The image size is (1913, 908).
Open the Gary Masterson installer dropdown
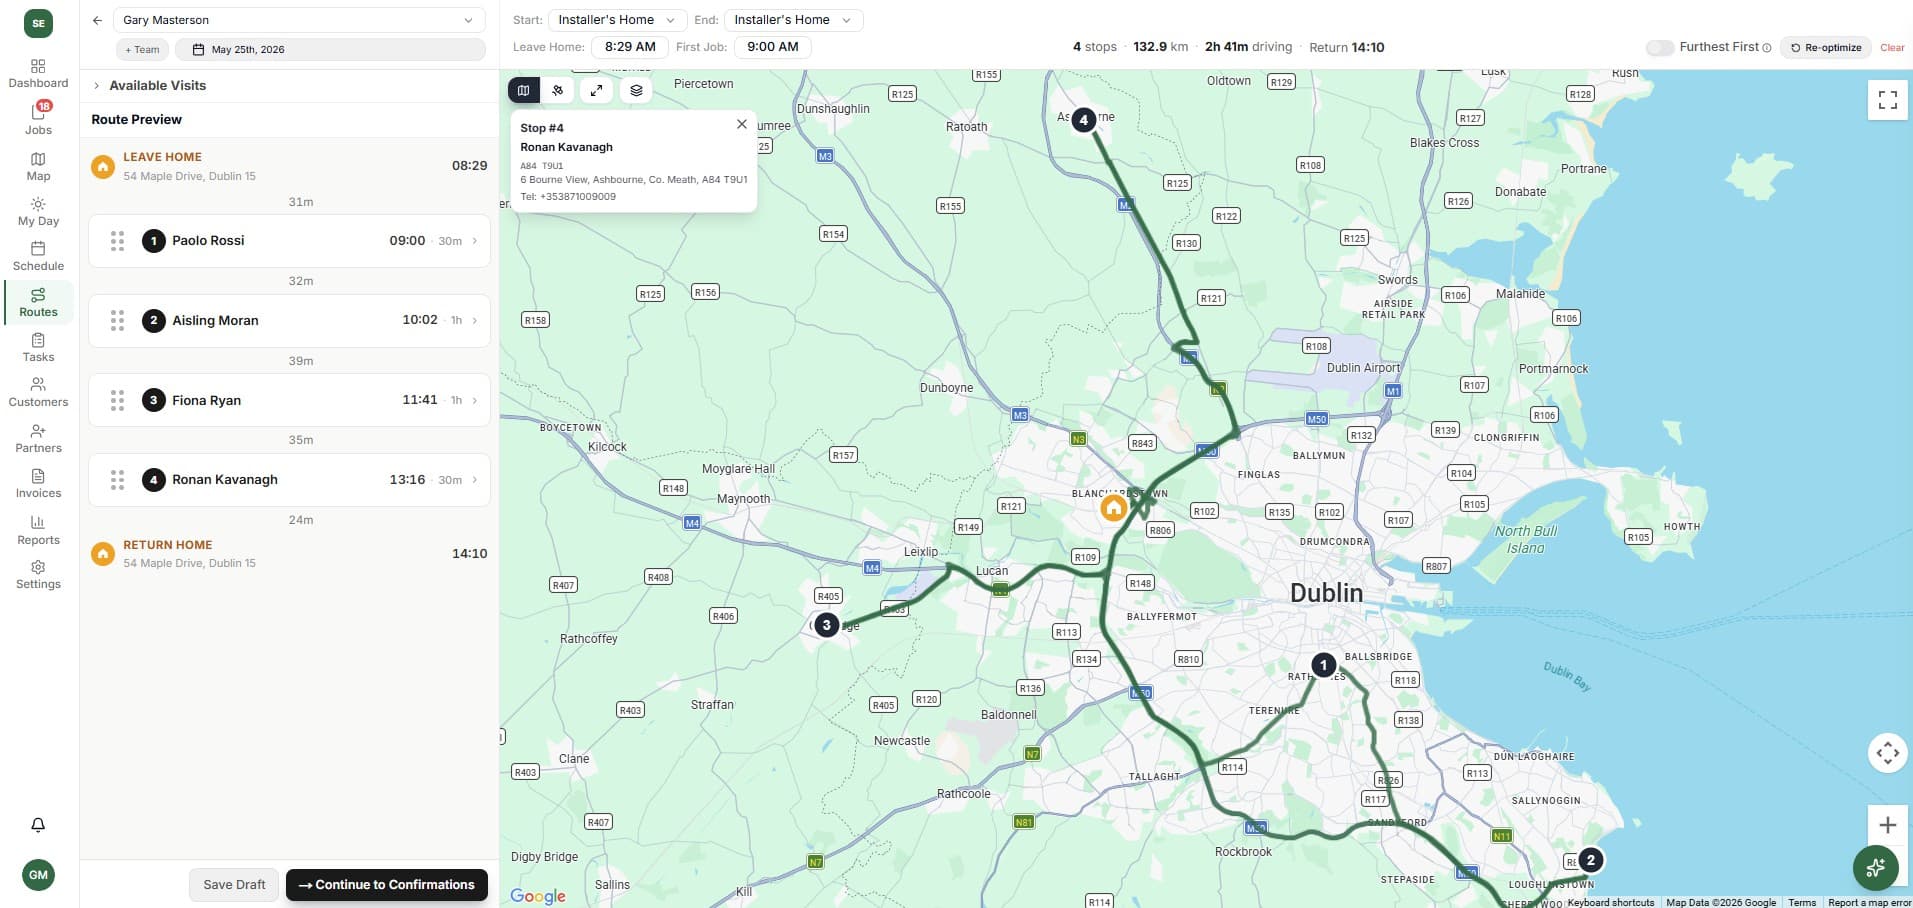299,20
